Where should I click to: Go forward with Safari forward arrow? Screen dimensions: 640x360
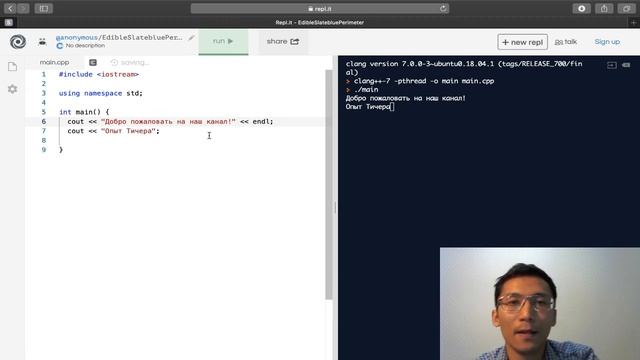pyautogui.click(x=23, y=8)
